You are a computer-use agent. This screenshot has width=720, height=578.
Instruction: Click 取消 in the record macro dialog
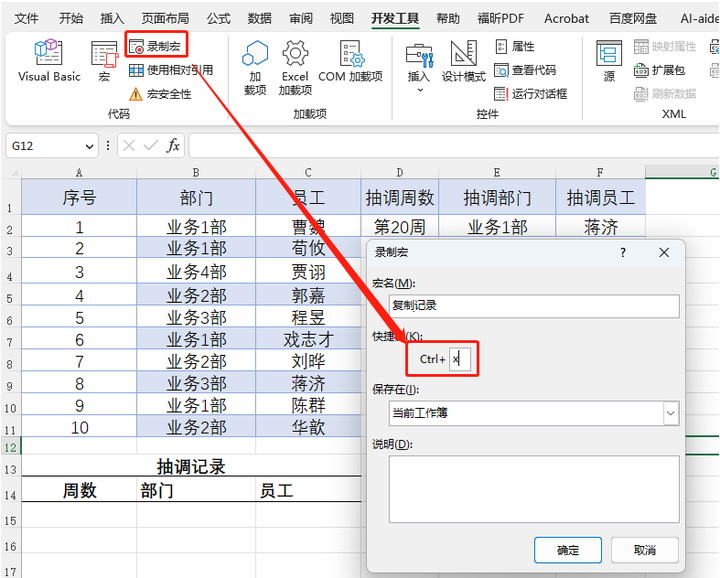point(645,550)
